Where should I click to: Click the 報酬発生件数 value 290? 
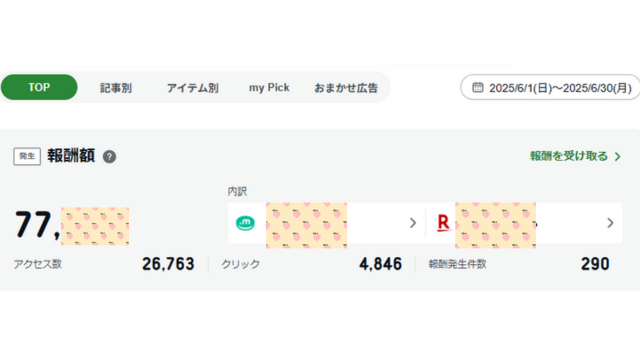pyautogui.click(x=595, y=264)
